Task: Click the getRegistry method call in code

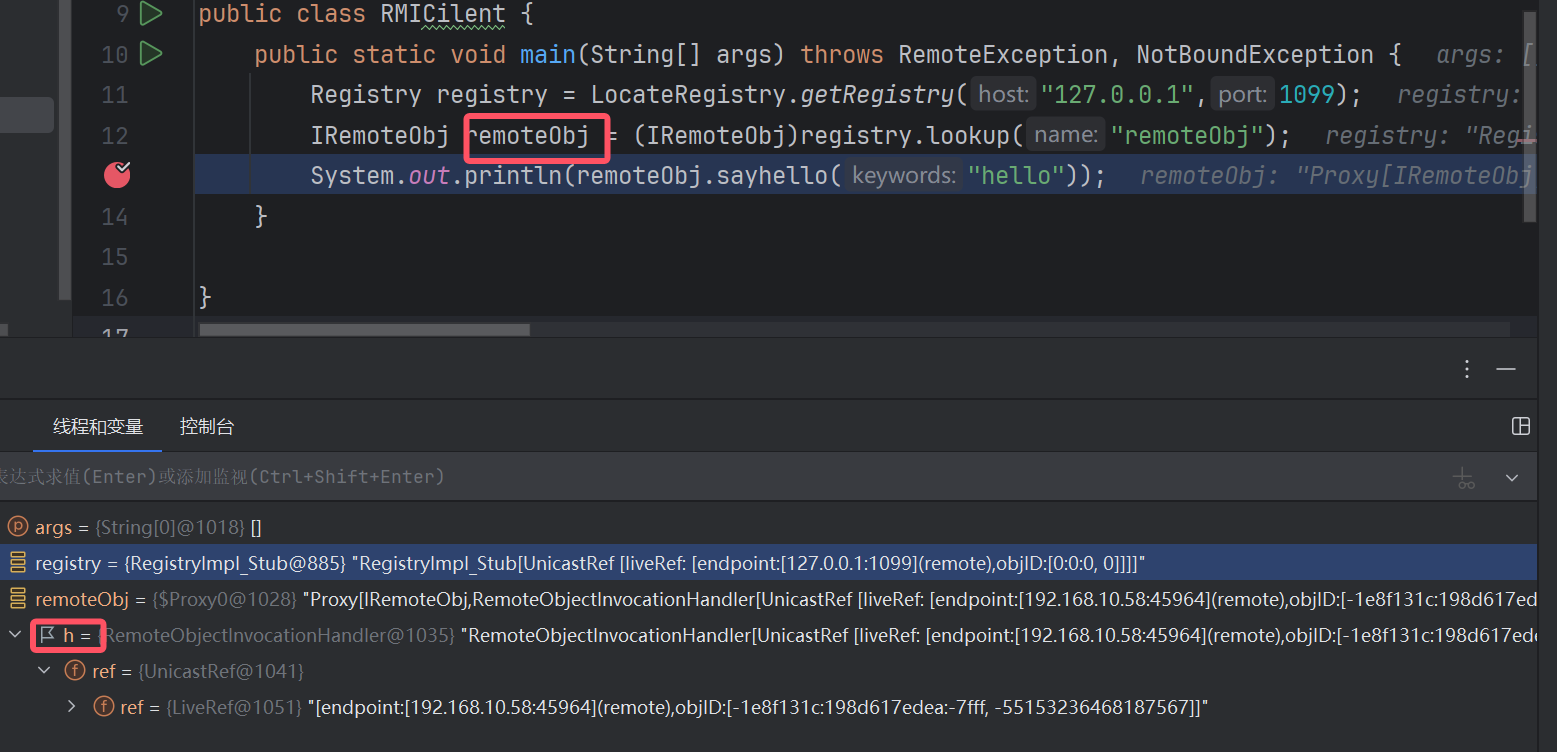Action: (x=889, y=95)
